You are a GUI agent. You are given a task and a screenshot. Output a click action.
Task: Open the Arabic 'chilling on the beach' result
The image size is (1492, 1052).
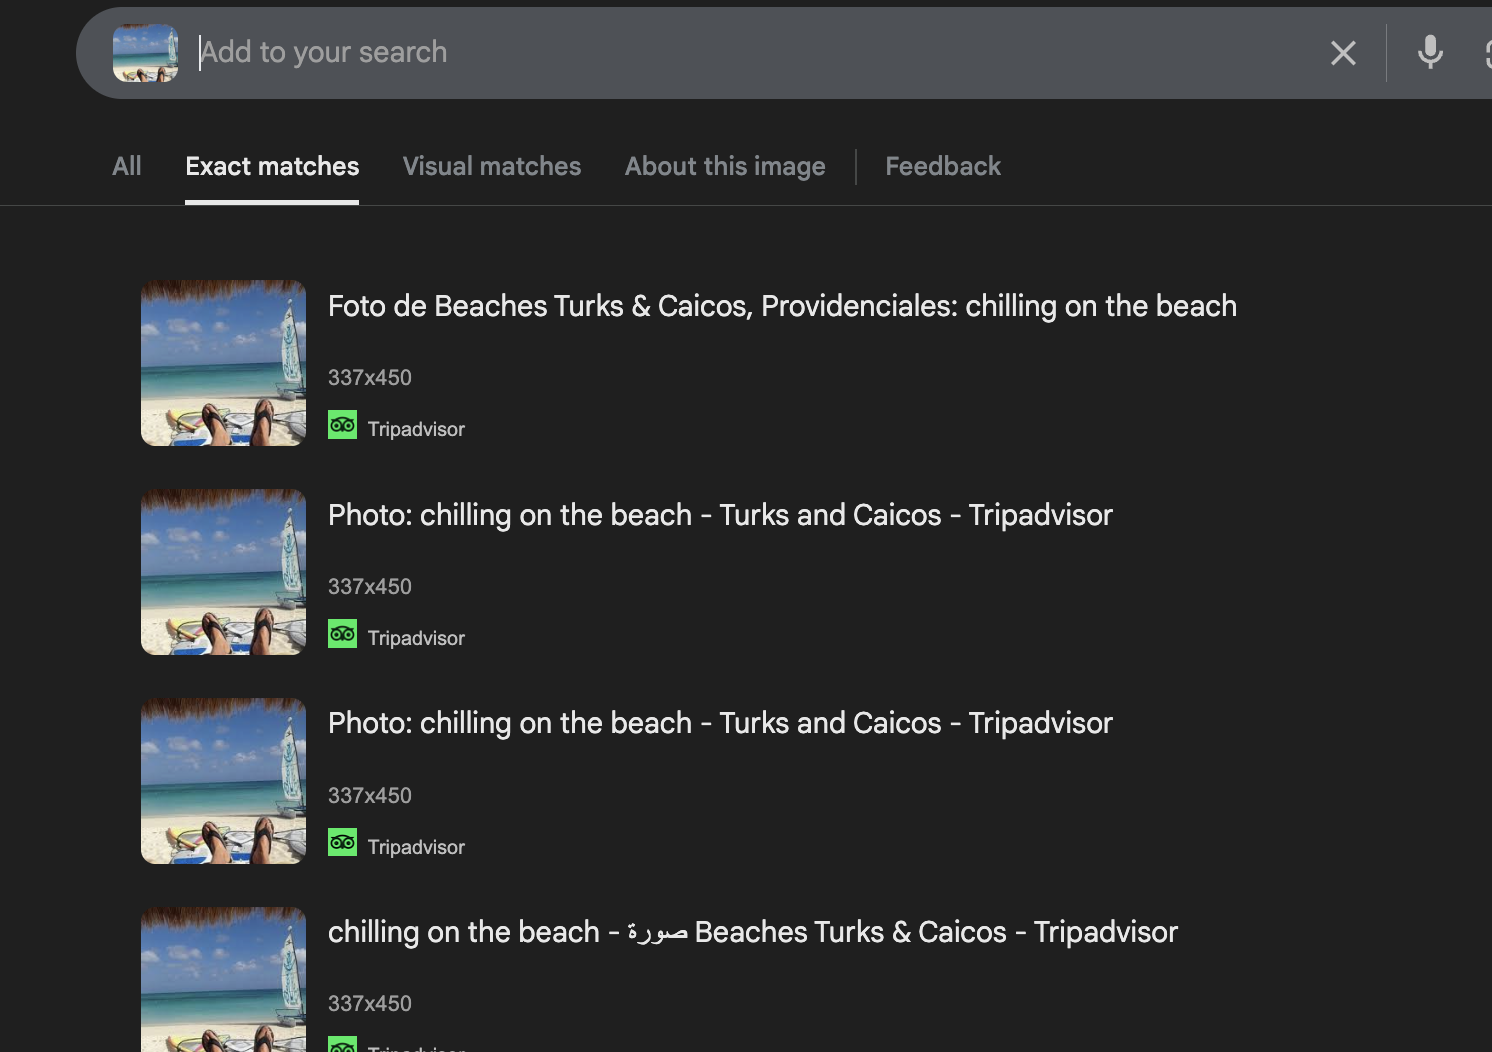click(x=752, y=932)
